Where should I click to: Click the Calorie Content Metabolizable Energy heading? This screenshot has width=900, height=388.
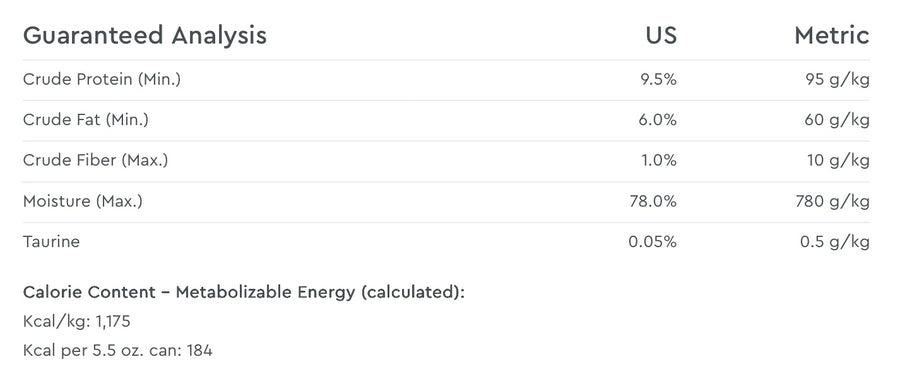244,292
